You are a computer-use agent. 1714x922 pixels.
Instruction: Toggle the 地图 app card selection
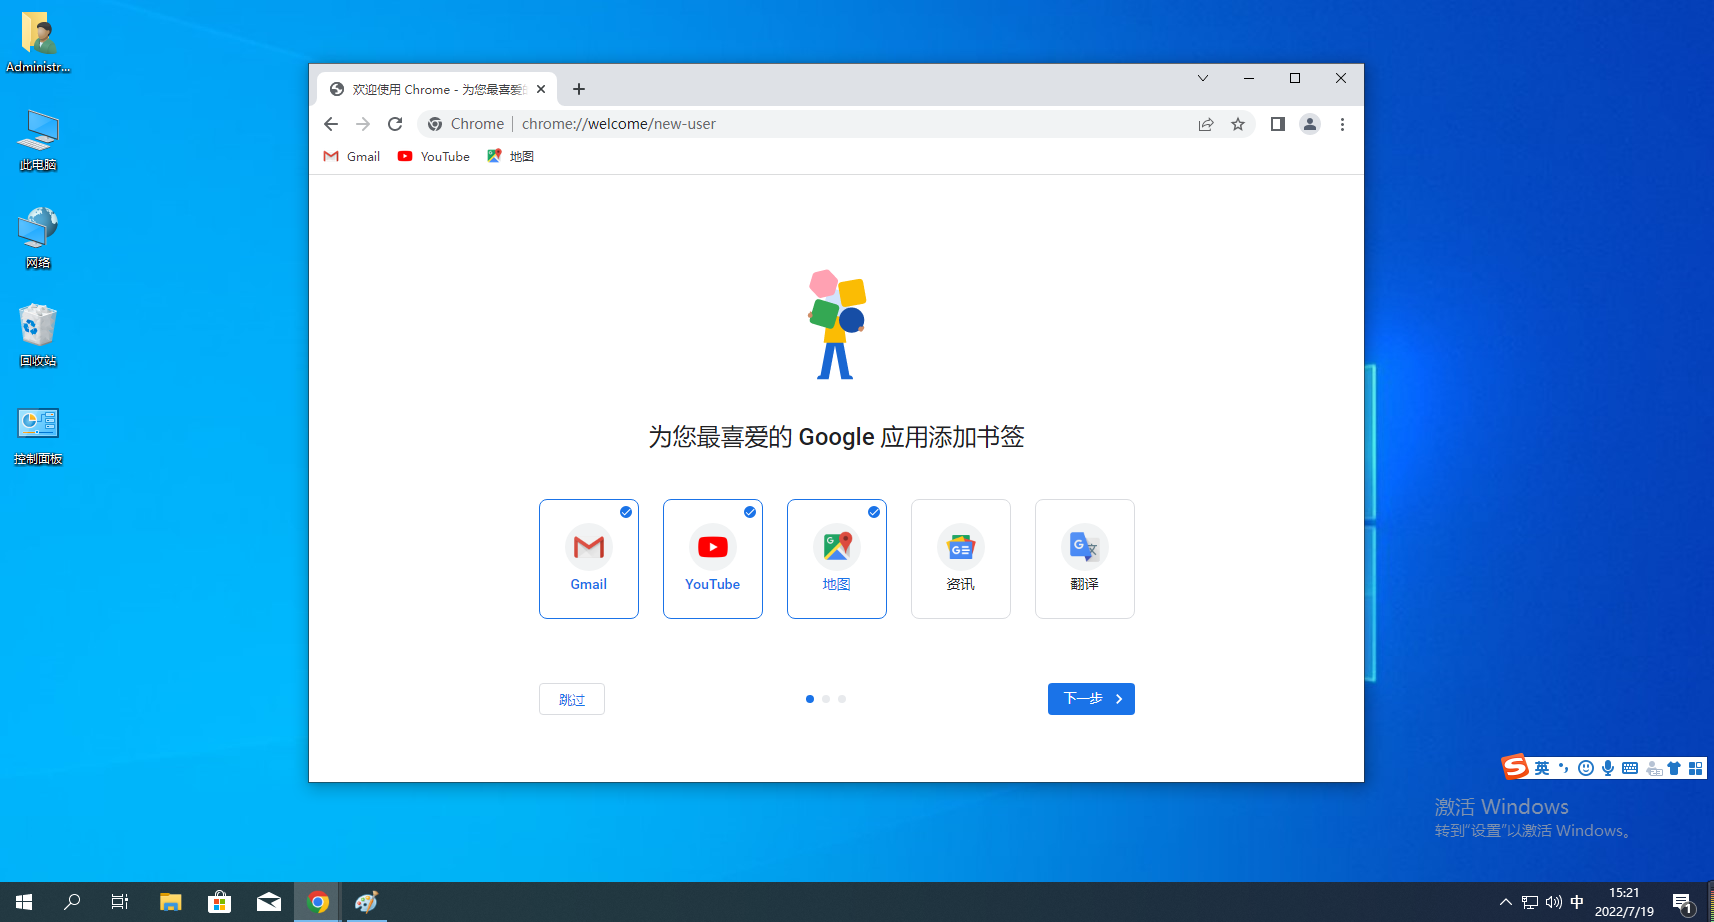coord(837,559)
